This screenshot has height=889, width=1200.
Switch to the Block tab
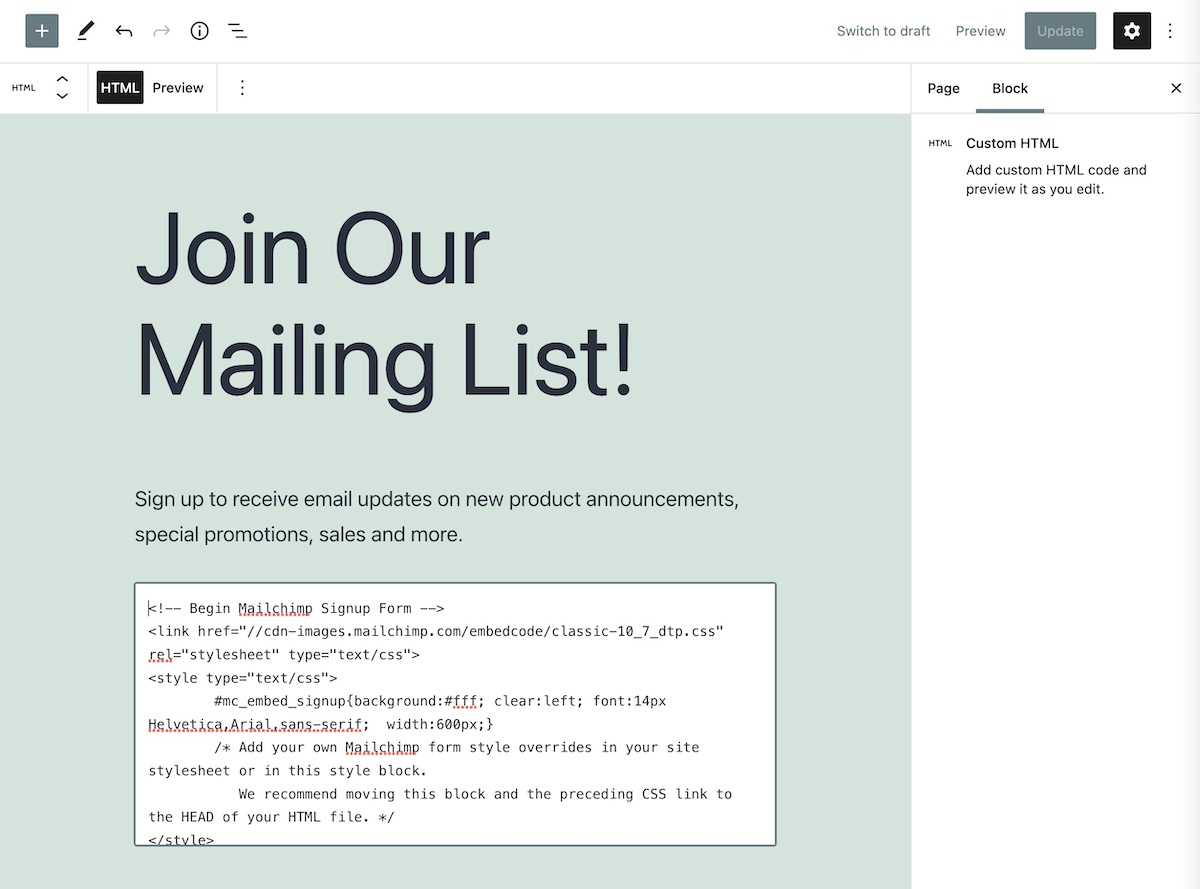[1010, 88]
